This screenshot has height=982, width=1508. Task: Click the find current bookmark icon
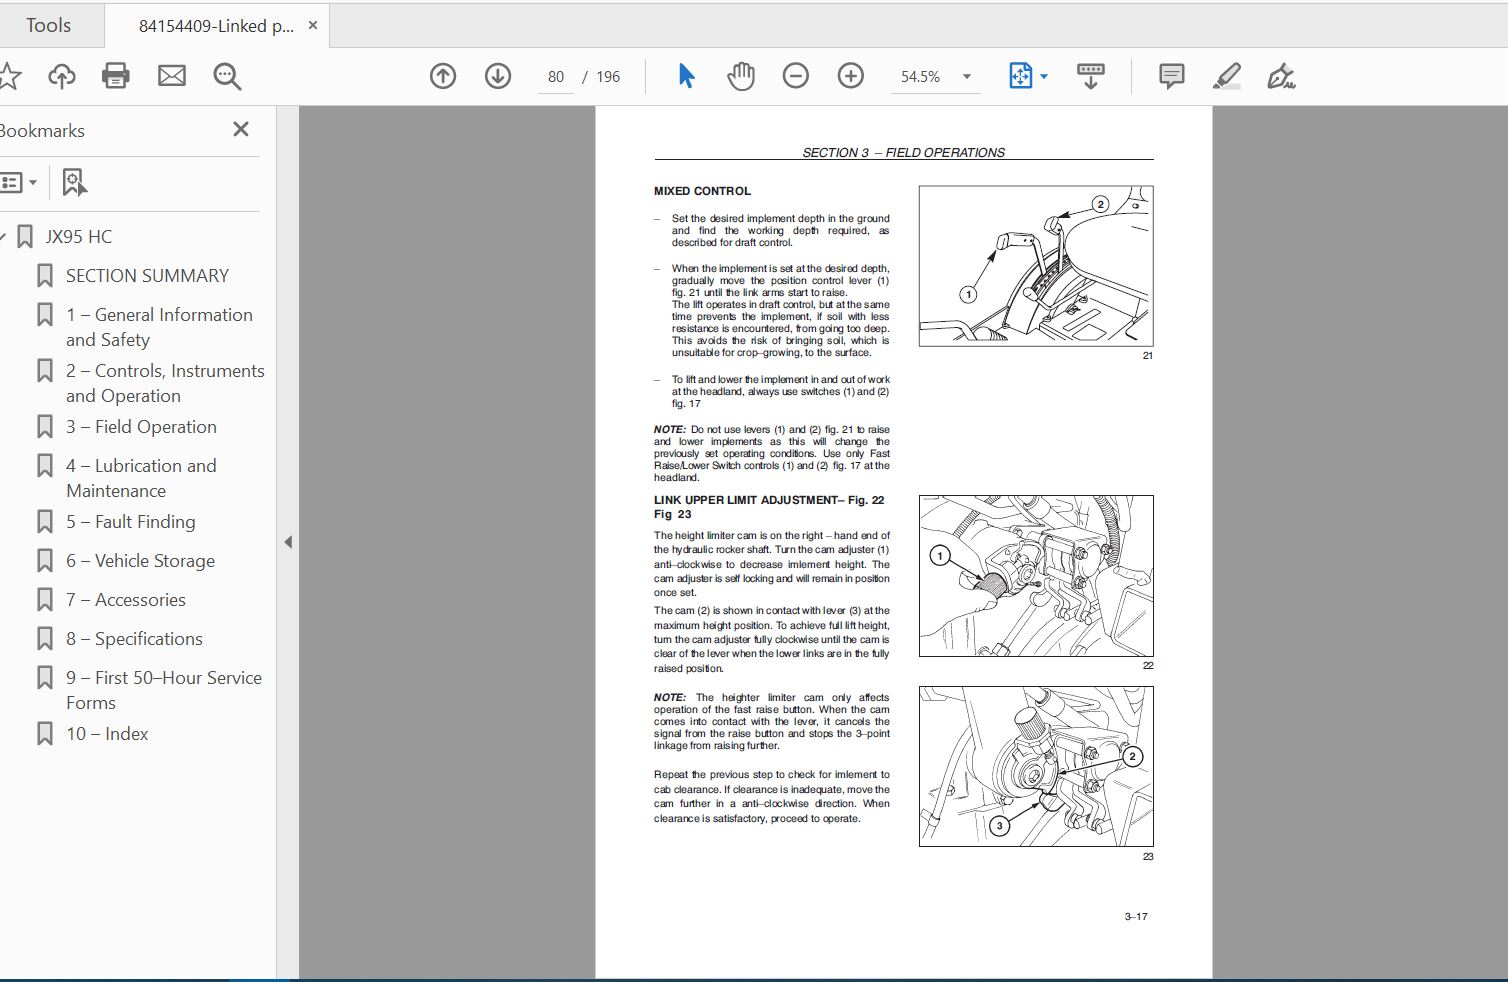tap(75, 182)
